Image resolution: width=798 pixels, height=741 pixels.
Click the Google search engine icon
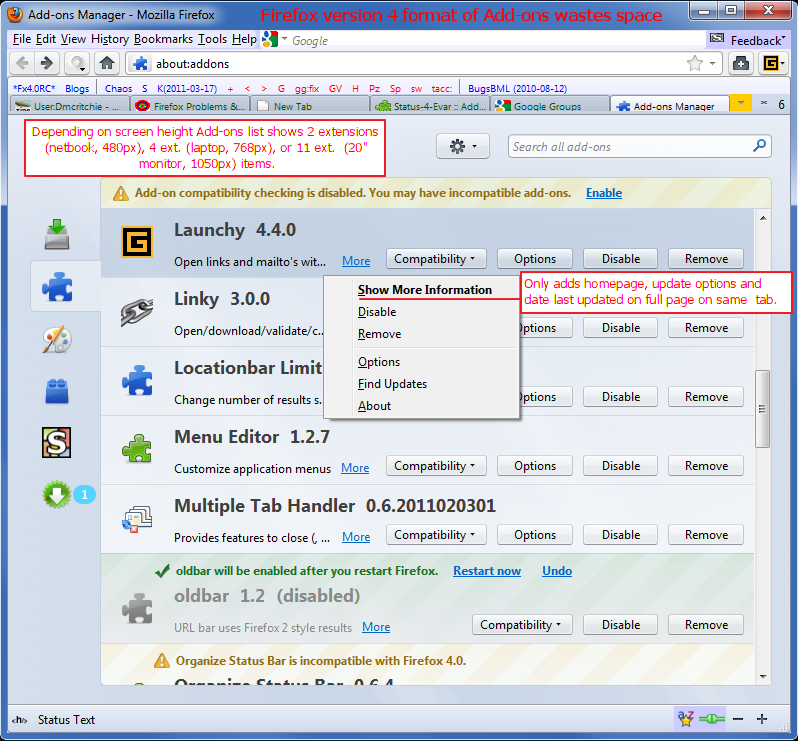click(270, 39)
